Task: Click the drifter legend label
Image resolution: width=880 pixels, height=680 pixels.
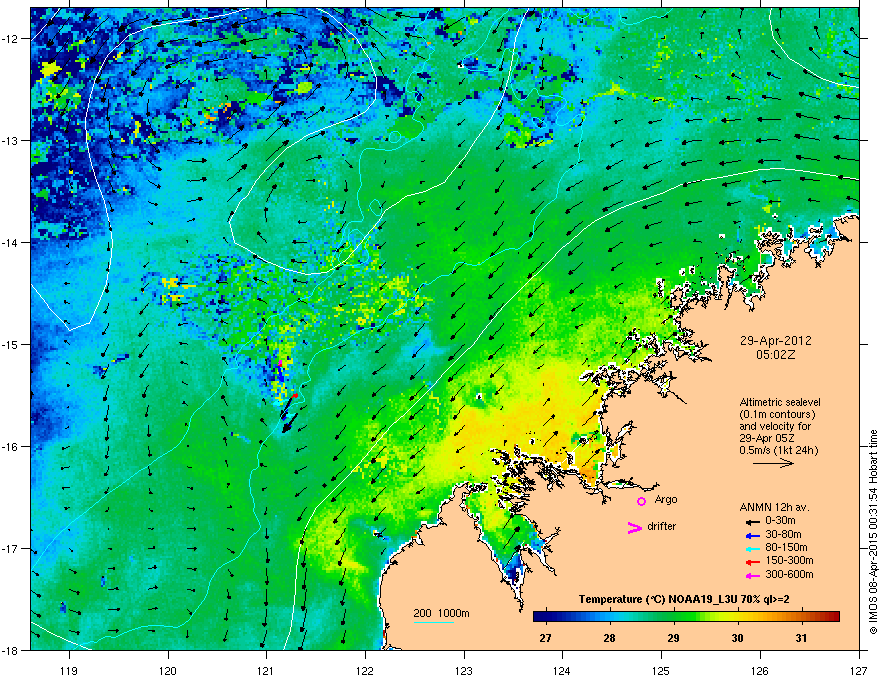Action: 662,526
